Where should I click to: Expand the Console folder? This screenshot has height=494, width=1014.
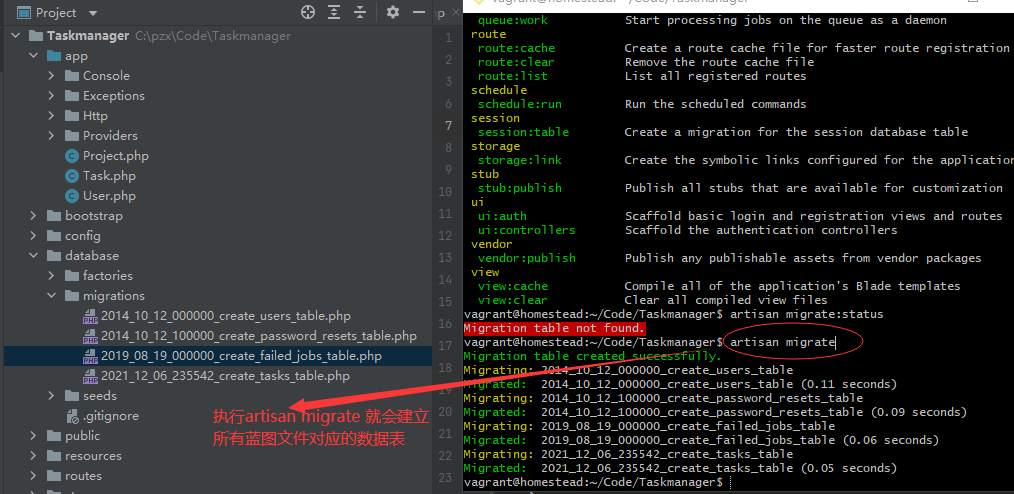pos(51,76)
